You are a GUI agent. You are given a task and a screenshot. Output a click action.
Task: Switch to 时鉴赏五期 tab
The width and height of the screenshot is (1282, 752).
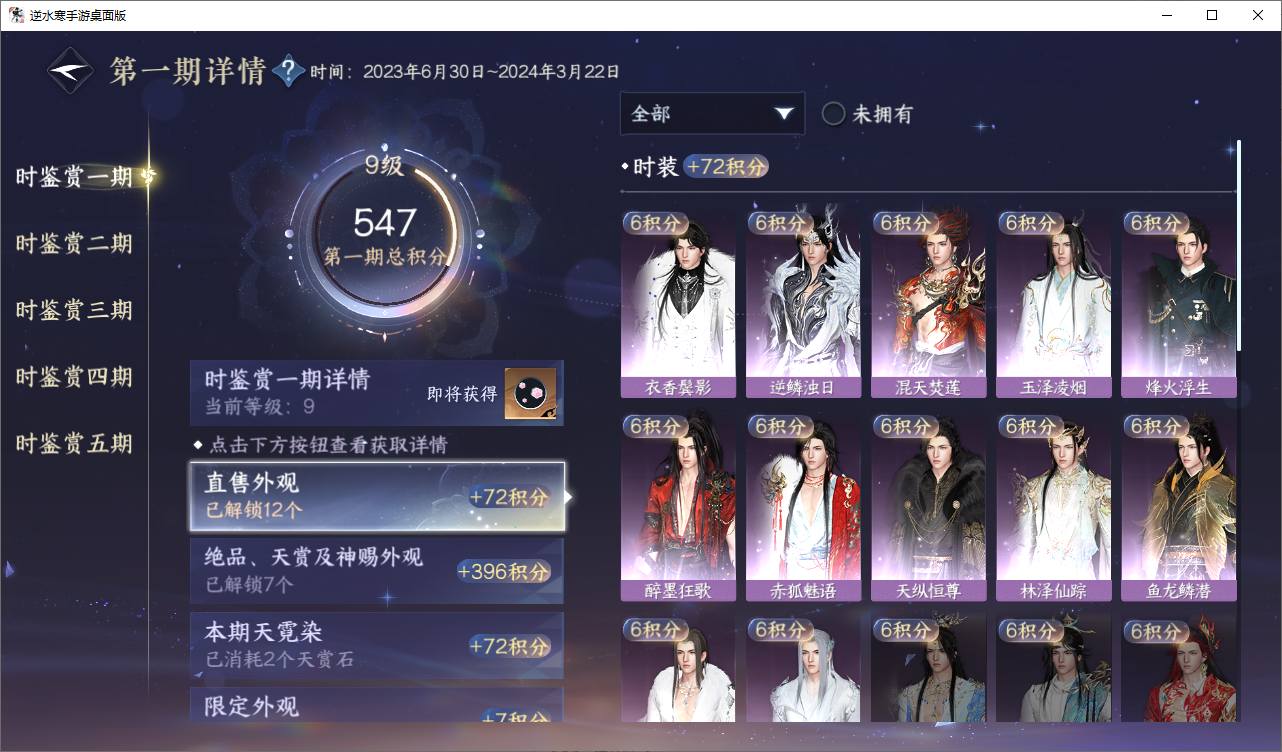[x=74, y=444]
